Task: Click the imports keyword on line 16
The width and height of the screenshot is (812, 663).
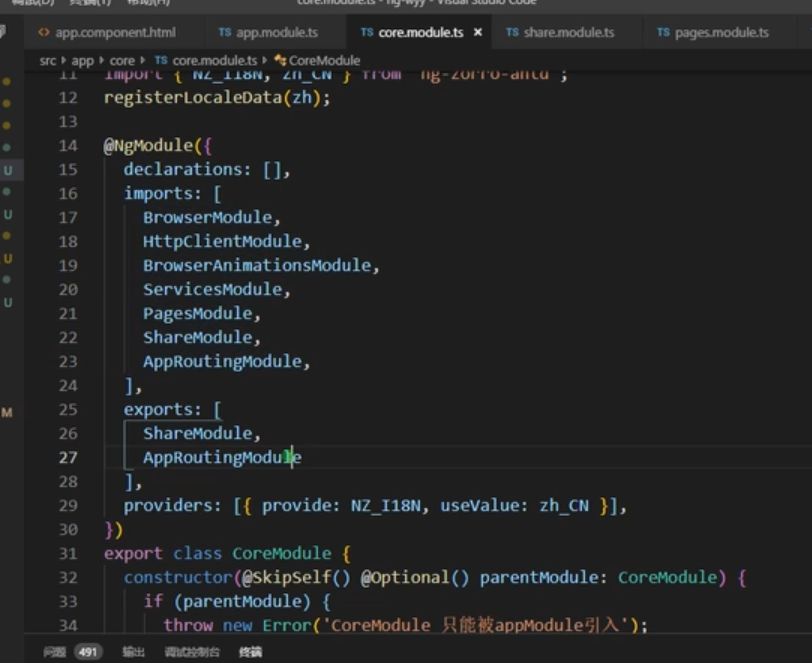Action: point(157,193)
